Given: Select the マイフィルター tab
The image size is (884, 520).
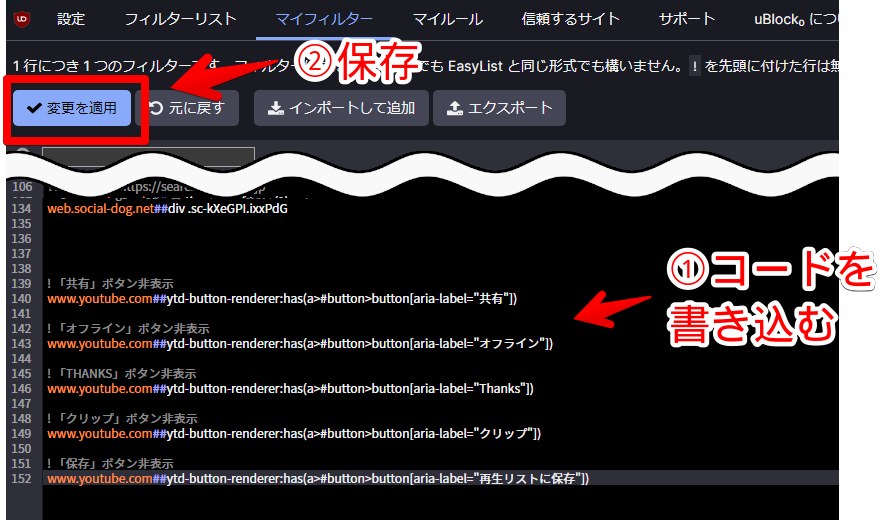Looking at the screenshot, I should point(324,19).
